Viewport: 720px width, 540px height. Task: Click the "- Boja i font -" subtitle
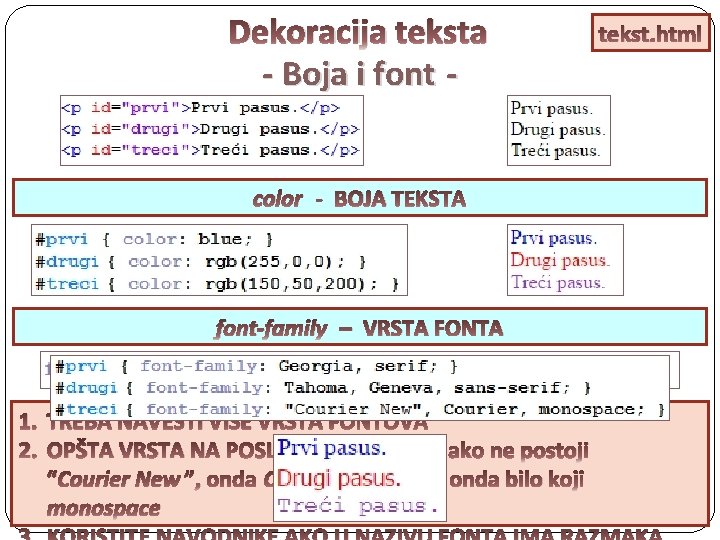point(360,74)
